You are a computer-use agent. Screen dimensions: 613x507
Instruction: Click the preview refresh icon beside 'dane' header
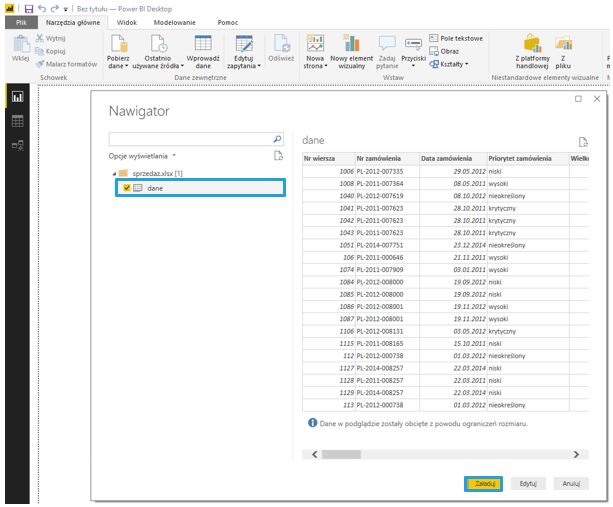(583, 143)
